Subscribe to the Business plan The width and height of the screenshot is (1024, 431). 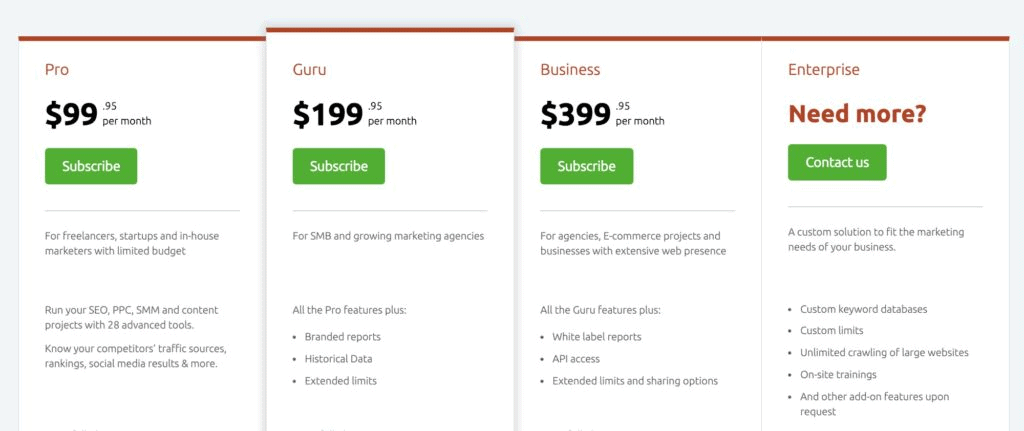click(x=586, y=166)
